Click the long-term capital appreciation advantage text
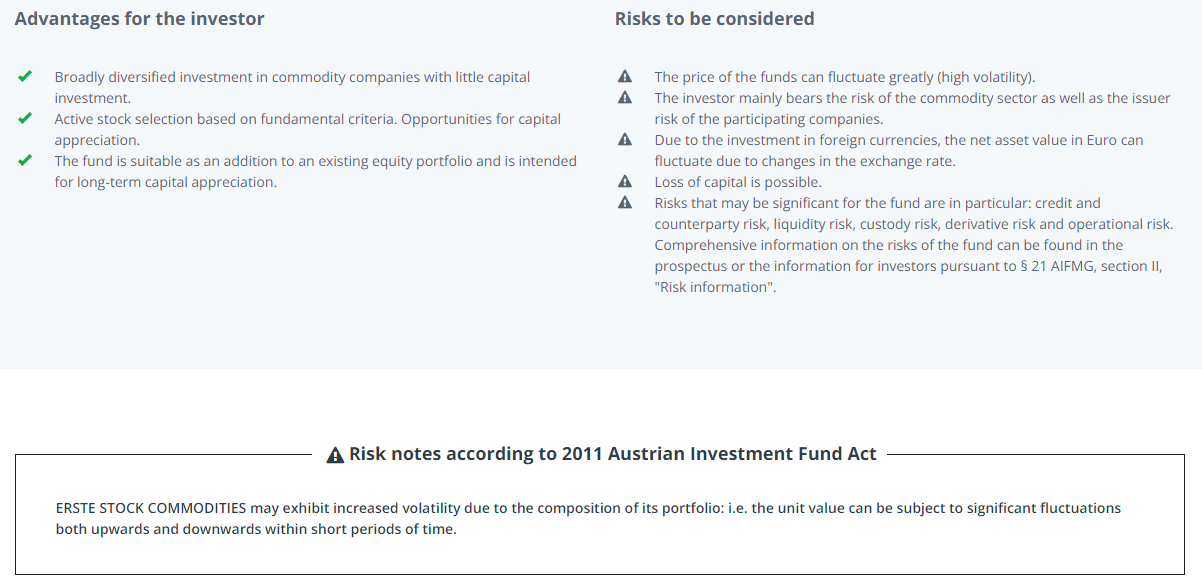 coord(315,171)
